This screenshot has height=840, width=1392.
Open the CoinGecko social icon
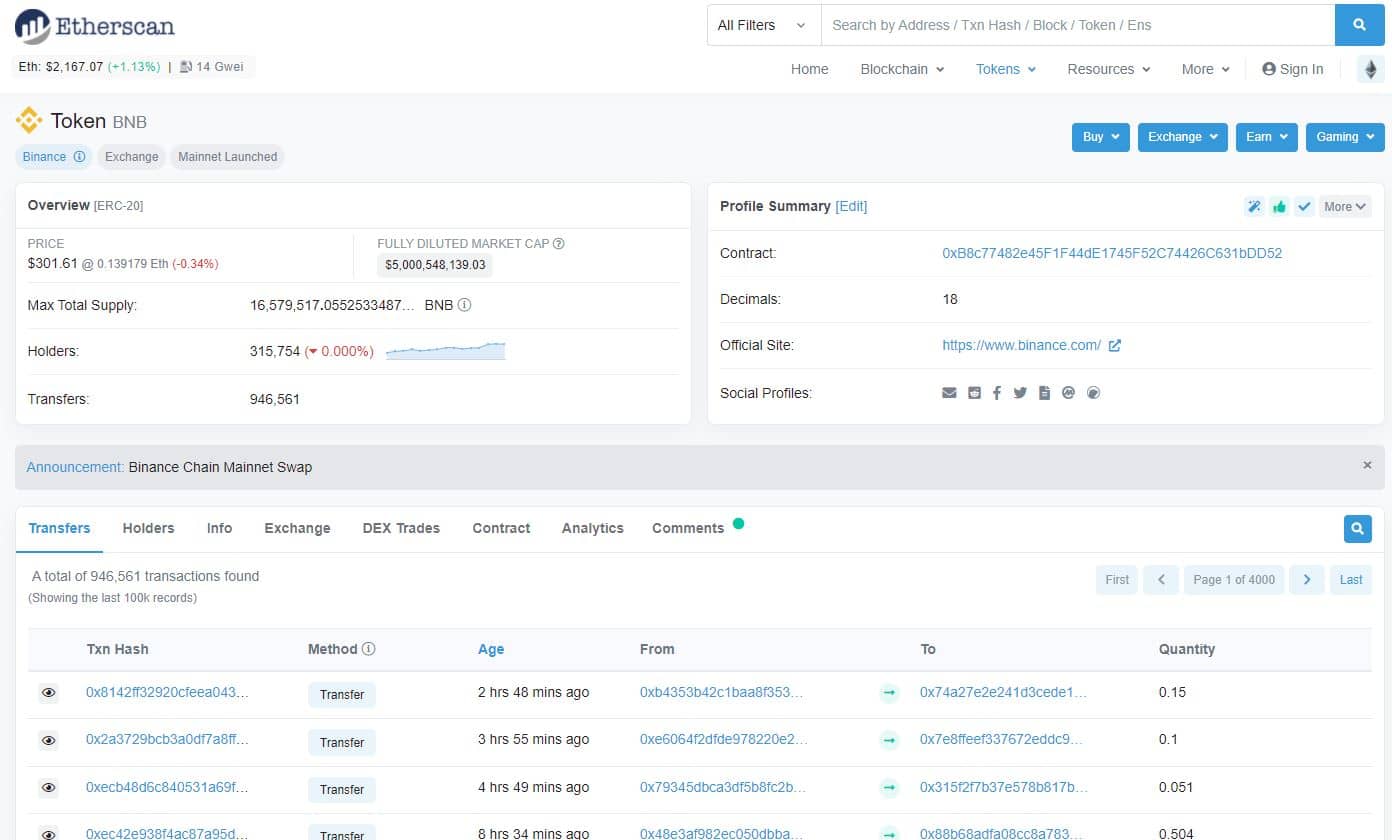(1093, 393)
